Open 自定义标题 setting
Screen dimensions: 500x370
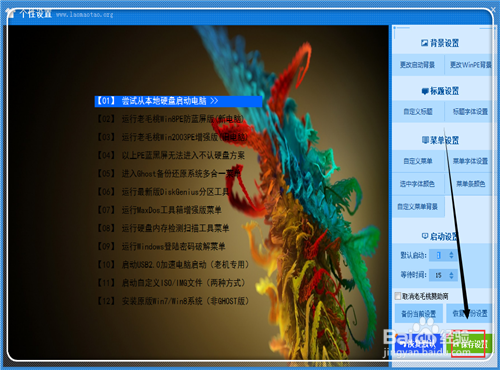tap(418, 111)
